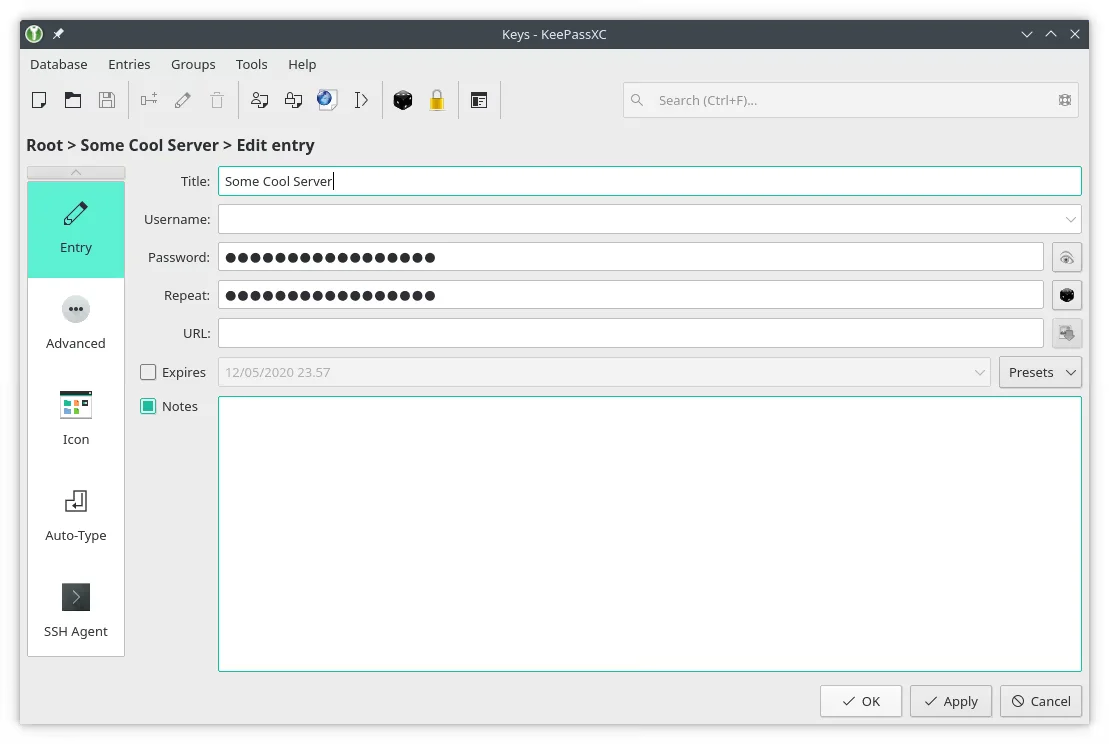Open the save database icon
1109x744 pixels.
(106, 100)
